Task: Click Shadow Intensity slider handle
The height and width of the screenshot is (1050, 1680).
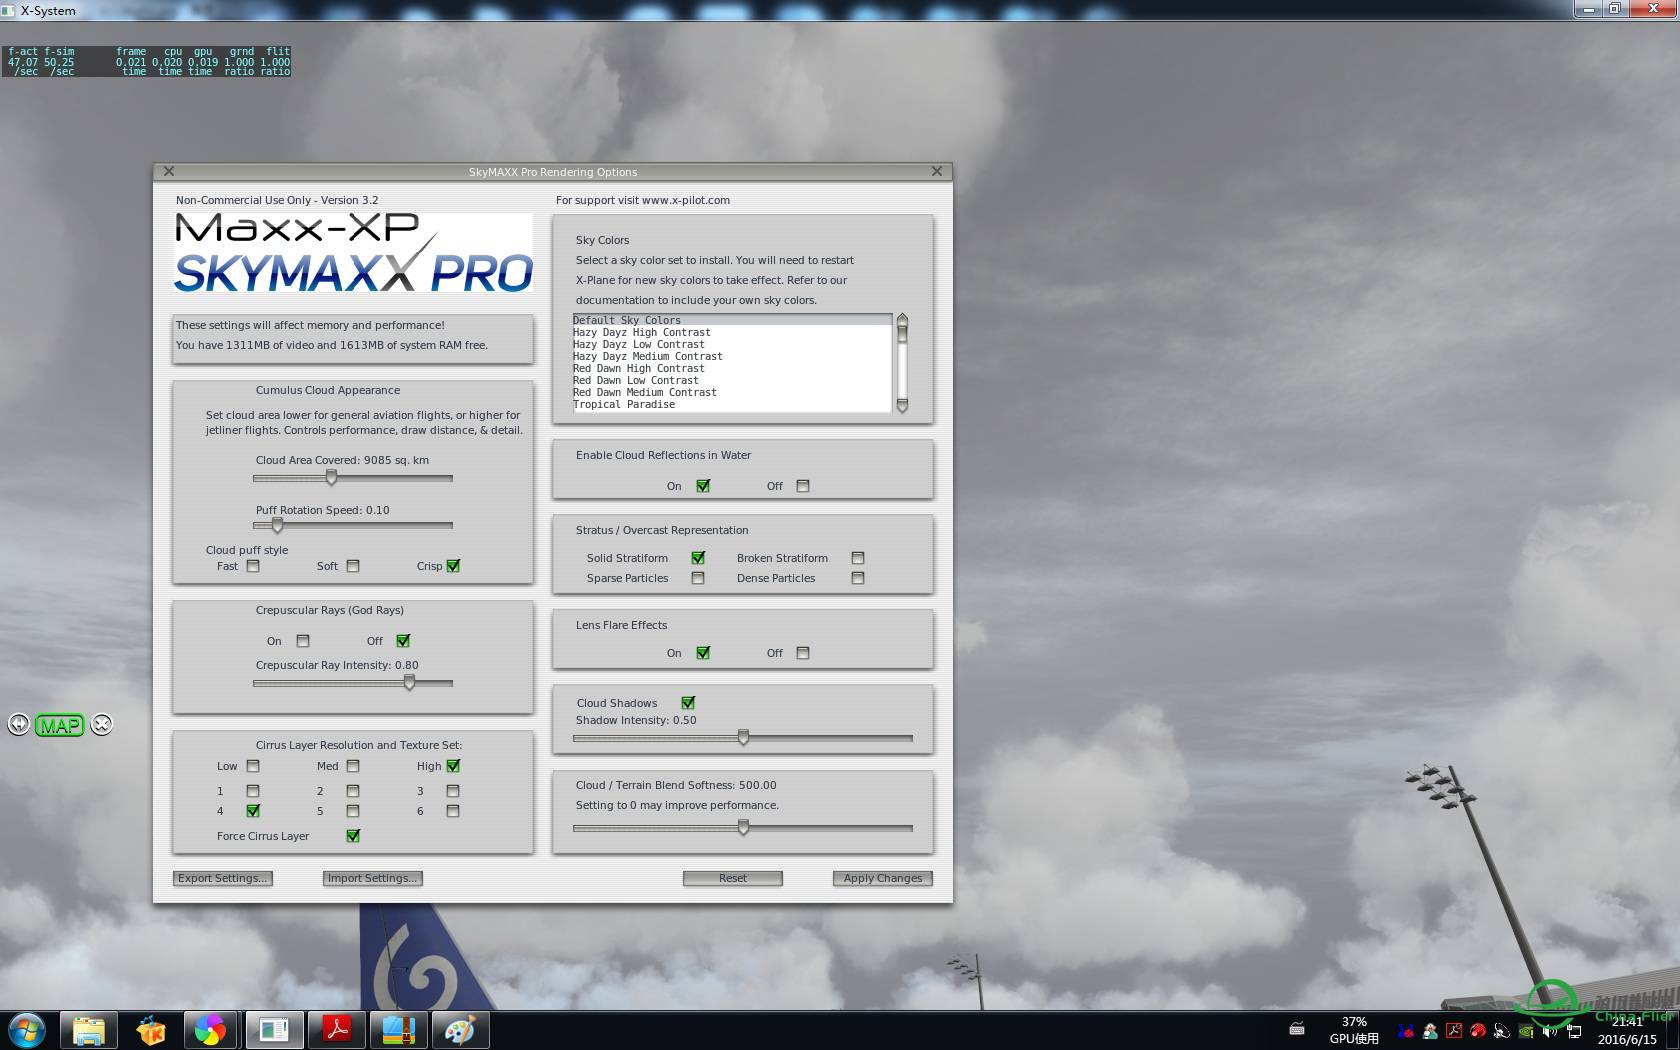Action: (743, 738)
